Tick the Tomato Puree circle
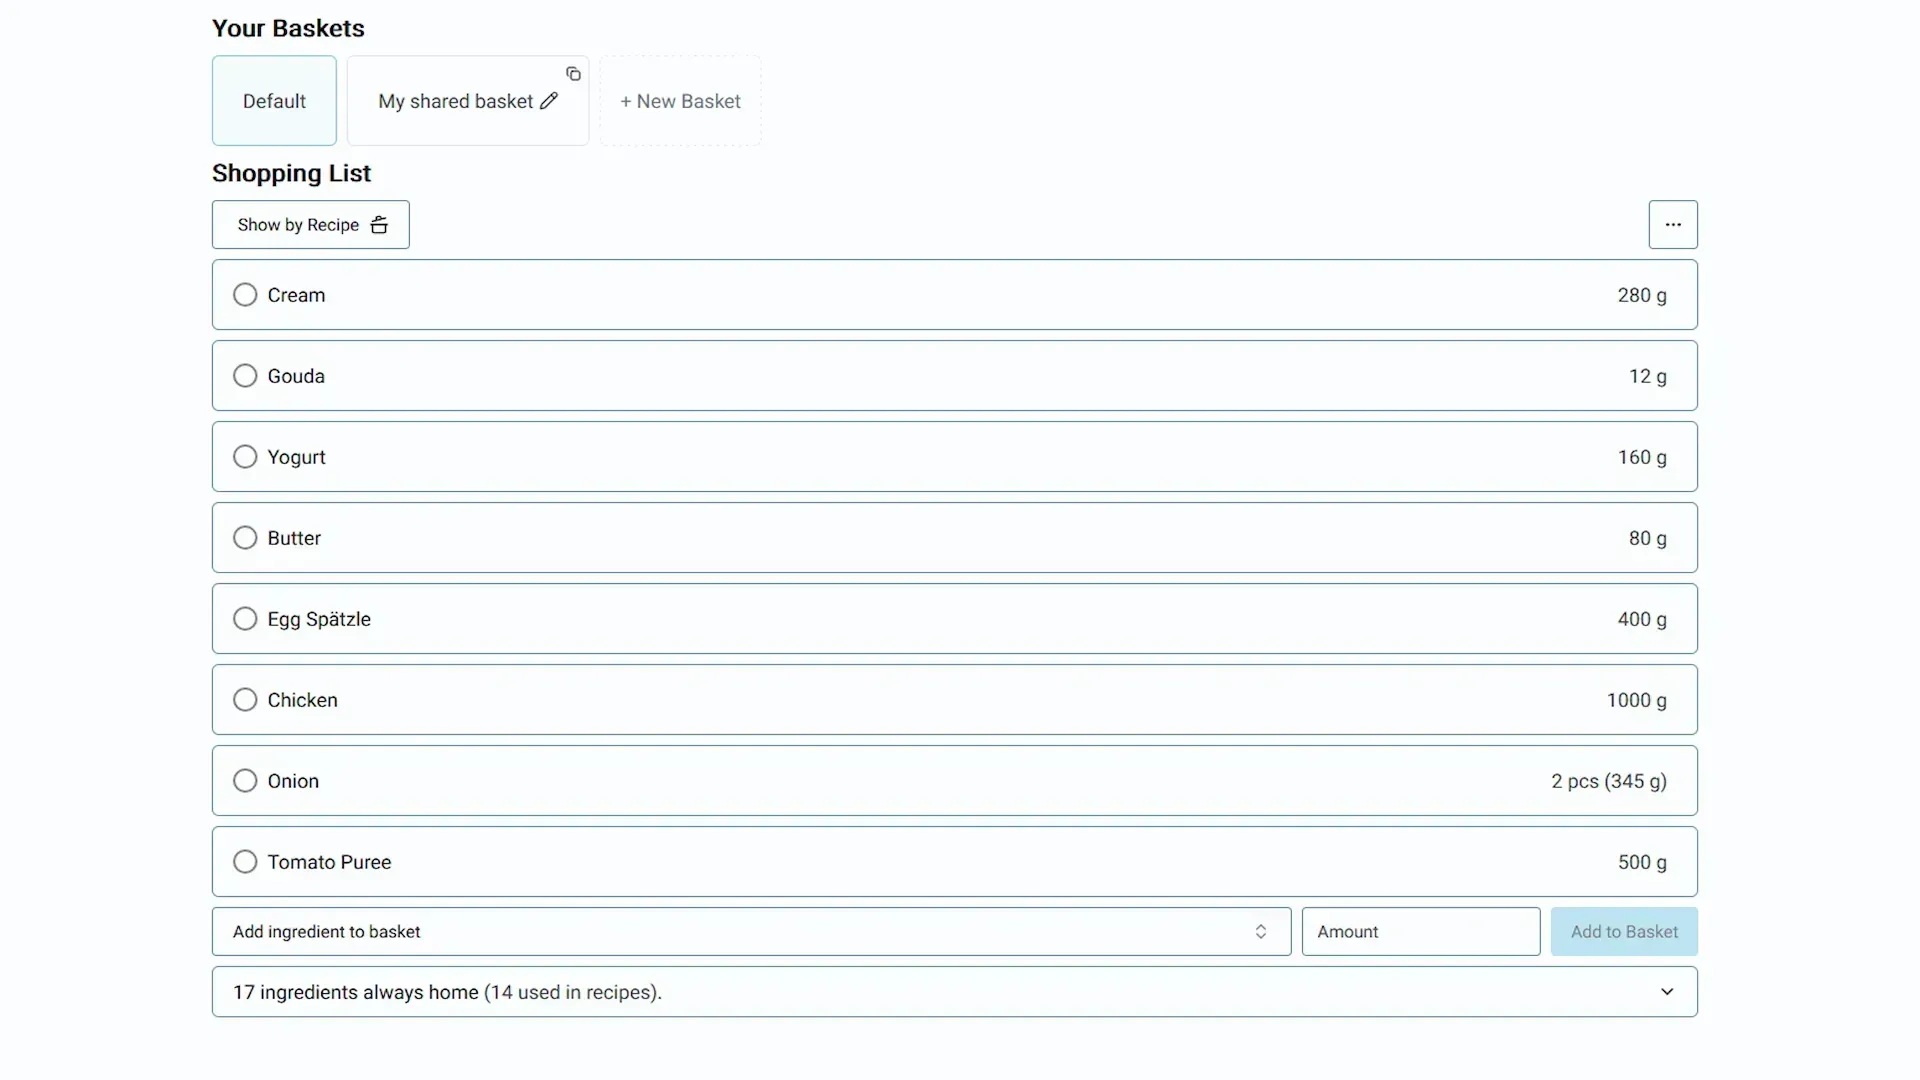The image size is (1920, 1080). (x=245, y=862)
